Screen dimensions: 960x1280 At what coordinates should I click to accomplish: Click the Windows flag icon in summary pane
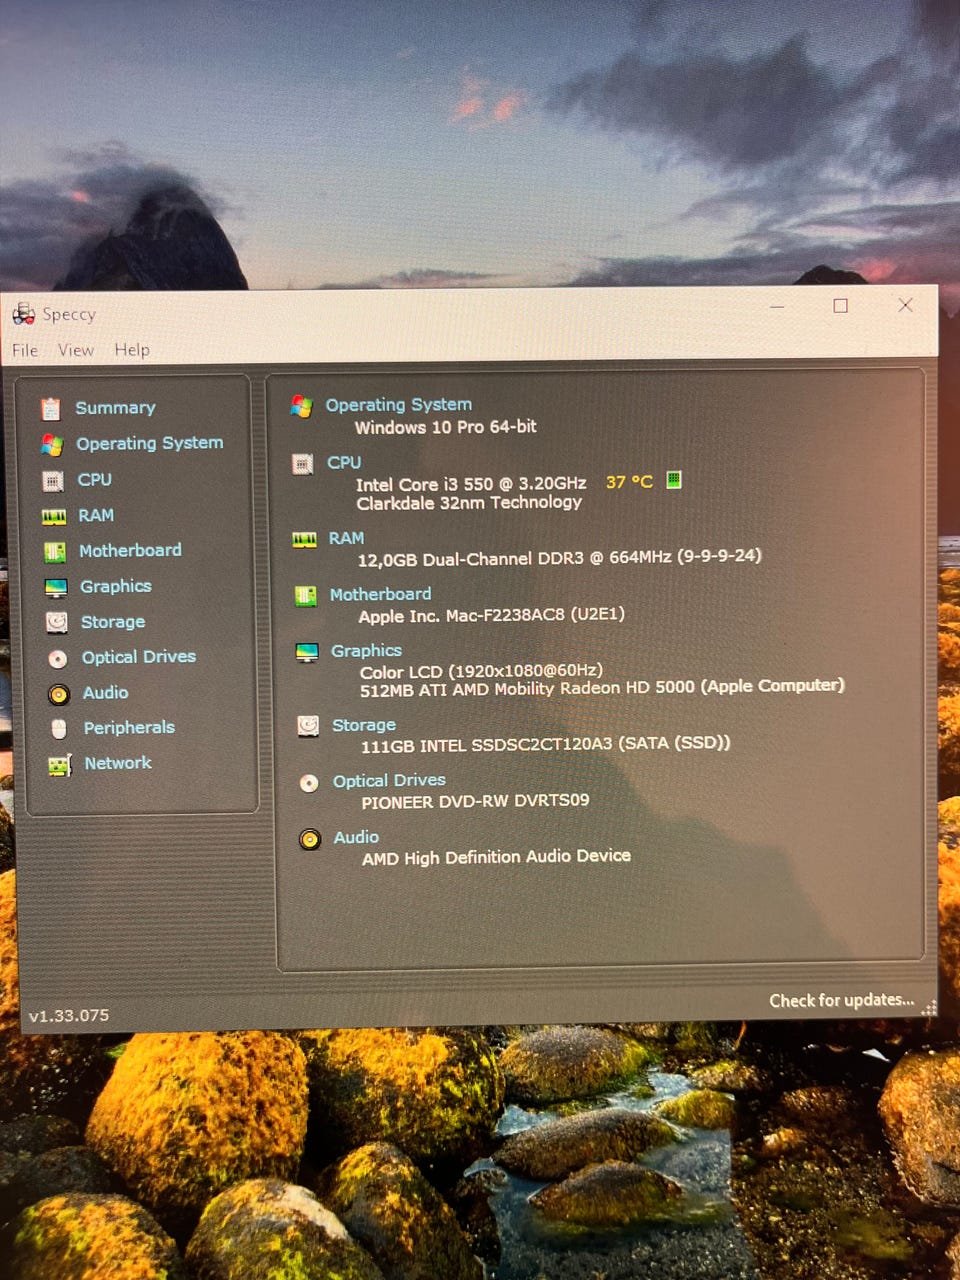301,406
